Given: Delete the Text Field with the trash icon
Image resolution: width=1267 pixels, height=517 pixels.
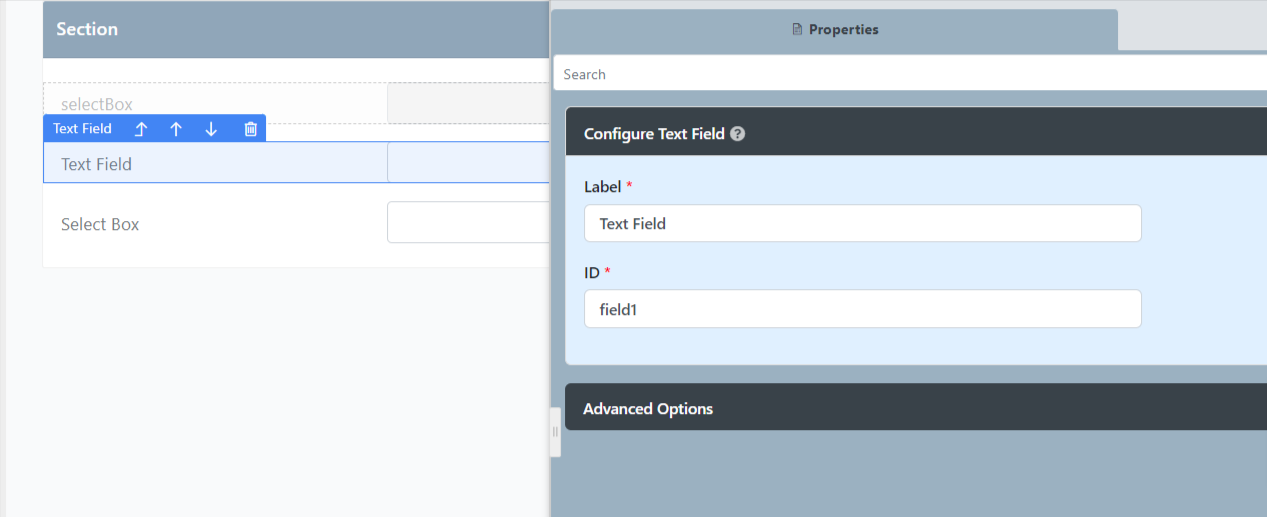Looking at the screenshot, I should coord(251,129).
